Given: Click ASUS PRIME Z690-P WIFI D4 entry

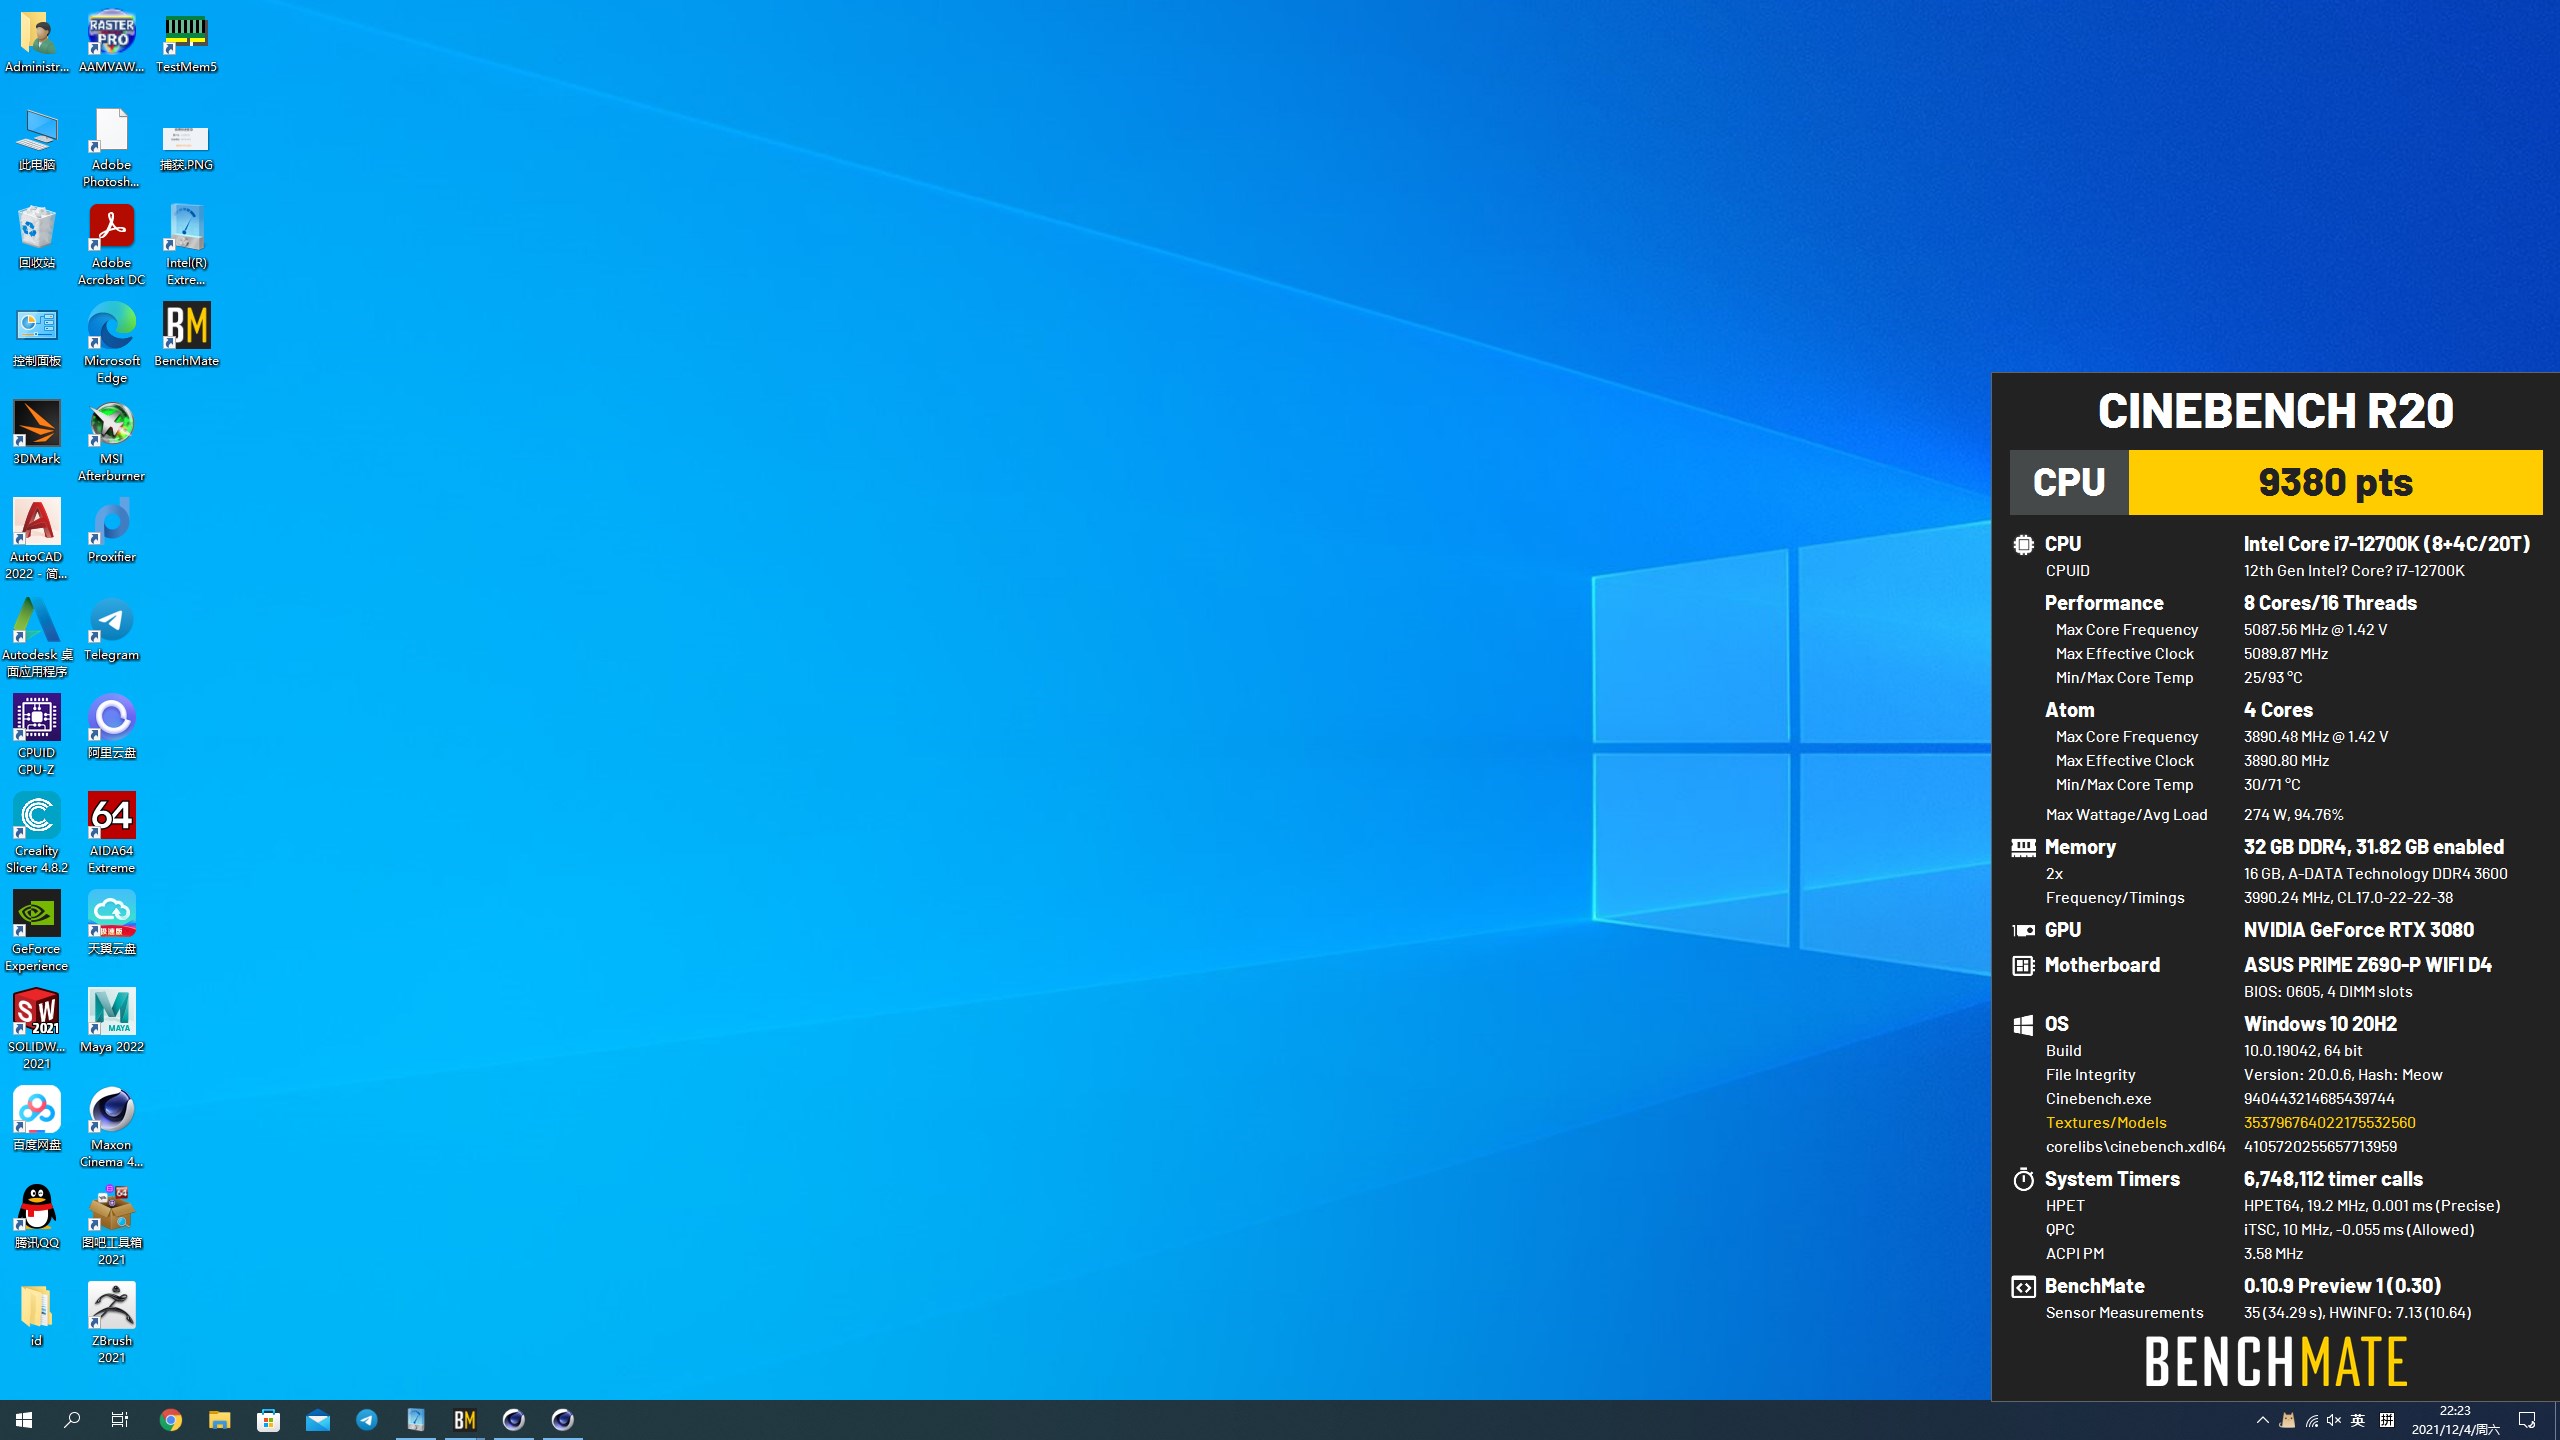Looking at the screenshot, I should pyautogui.click(x=2367, y=965).
